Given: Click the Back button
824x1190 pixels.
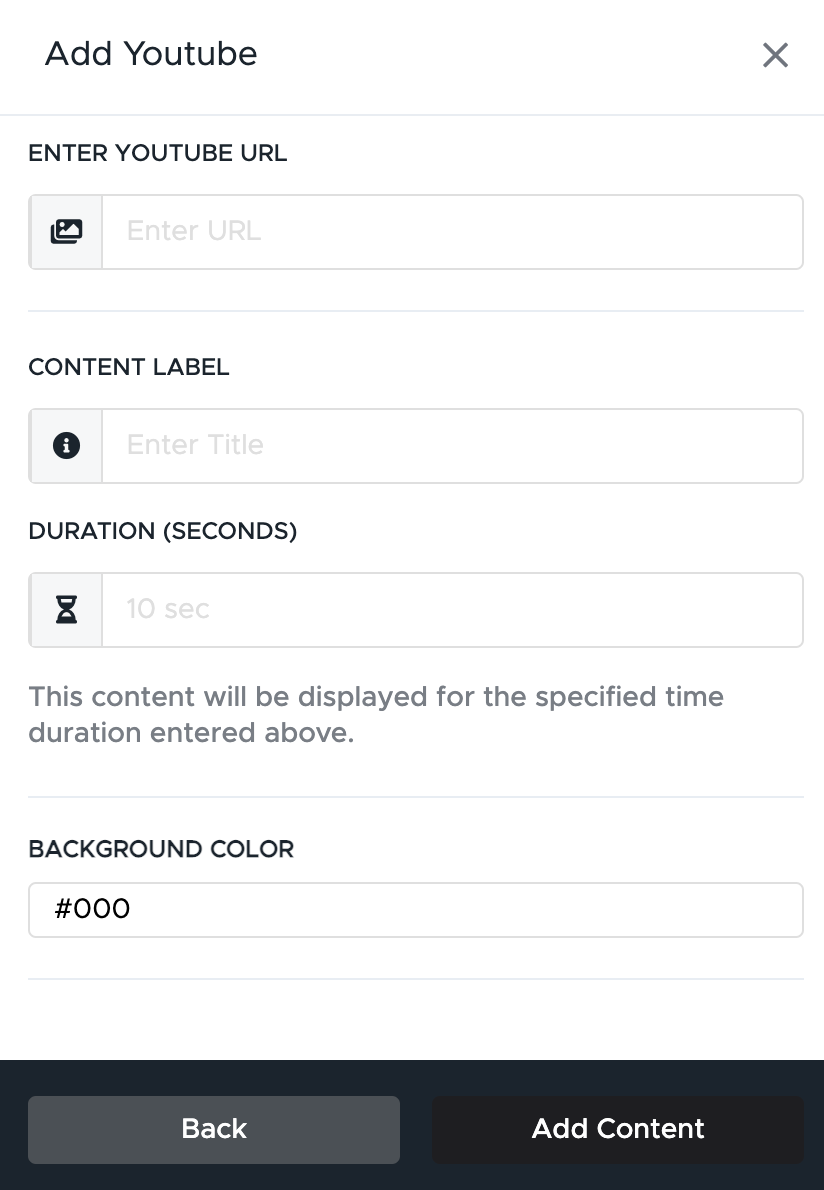Looking at the screenshot, I should [214, 1129].
